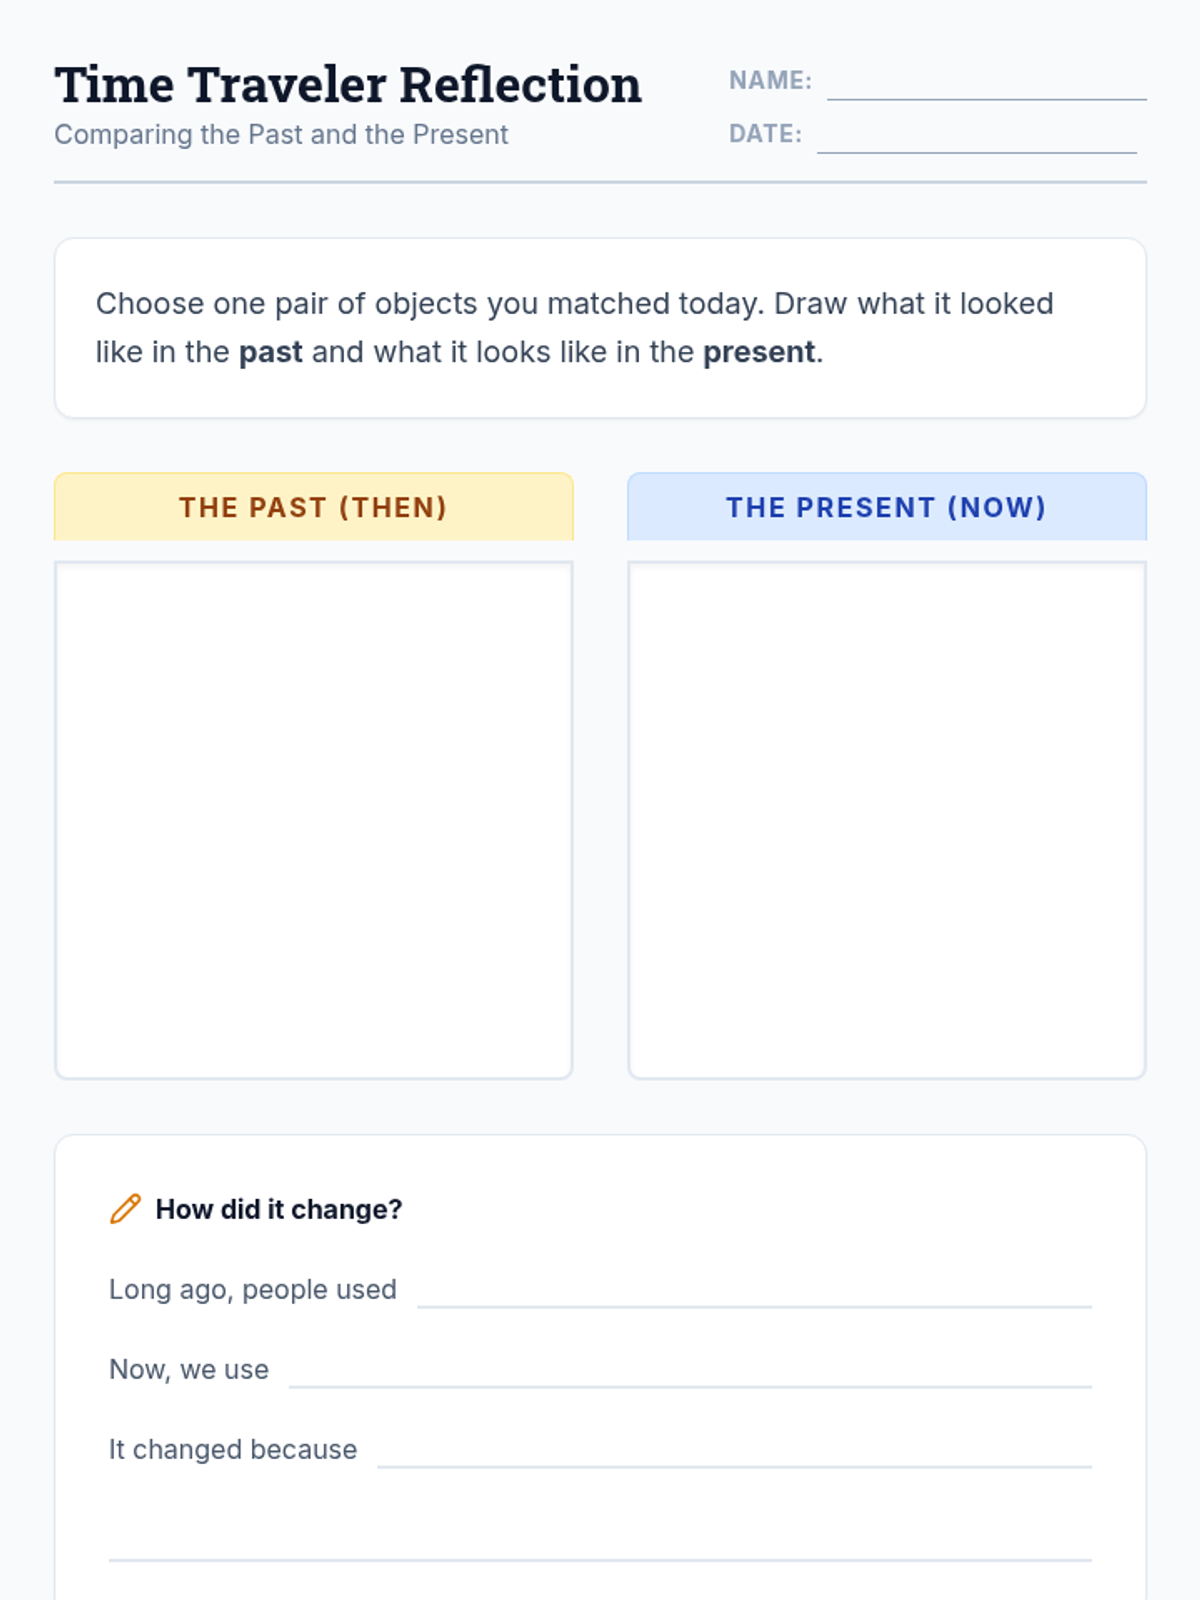Click inside the present drawing box
This screenshot has width=1200, height=1600.
coord(886,820)
